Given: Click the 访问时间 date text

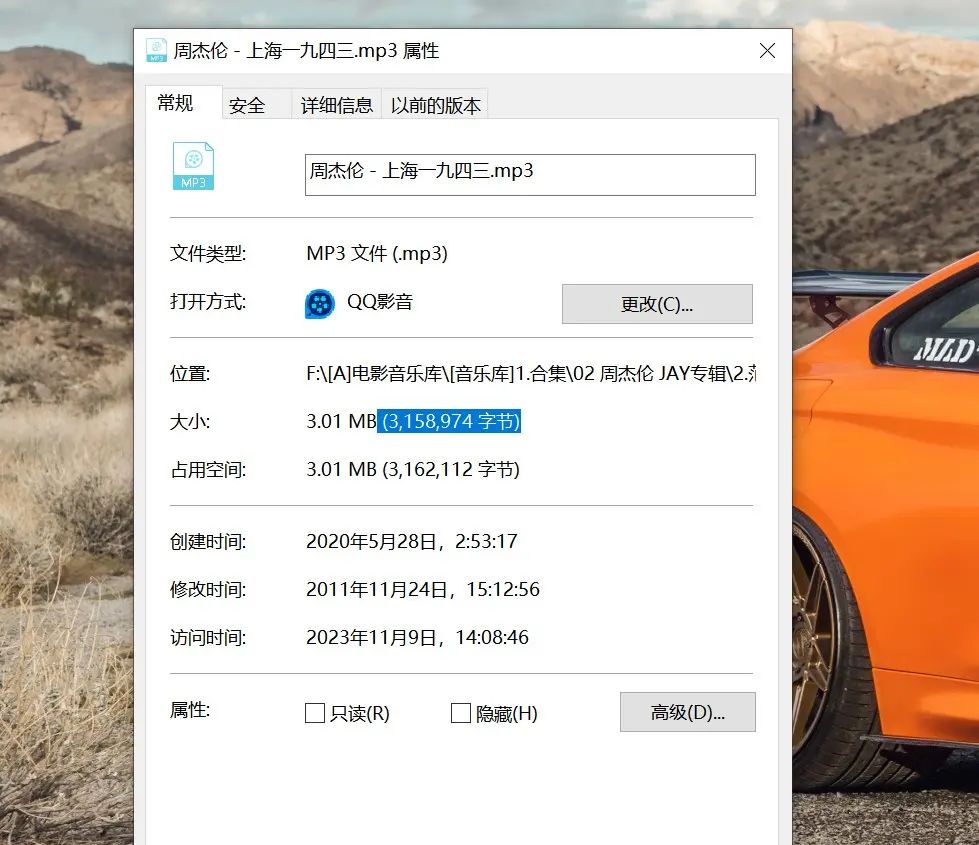Looking at the screenshot, I should [418, 637].
